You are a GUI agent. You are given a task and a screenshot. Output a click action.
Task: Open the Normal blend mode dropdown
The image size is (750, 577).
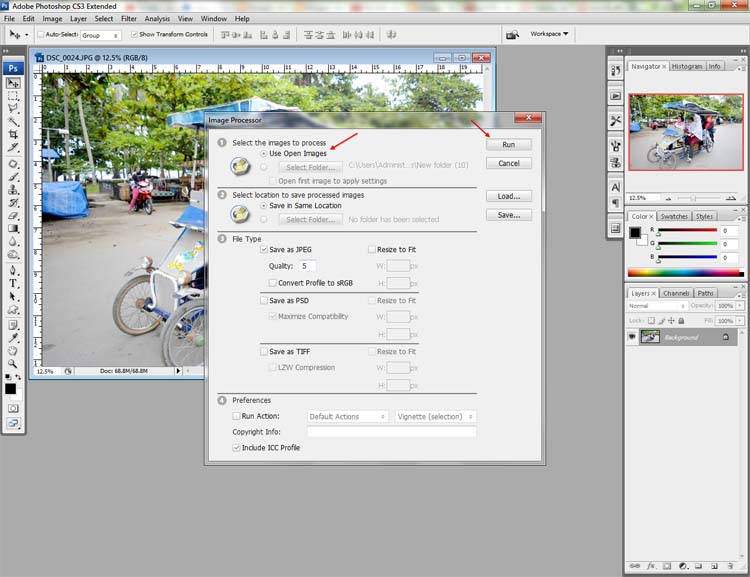(x=657, y=306)
